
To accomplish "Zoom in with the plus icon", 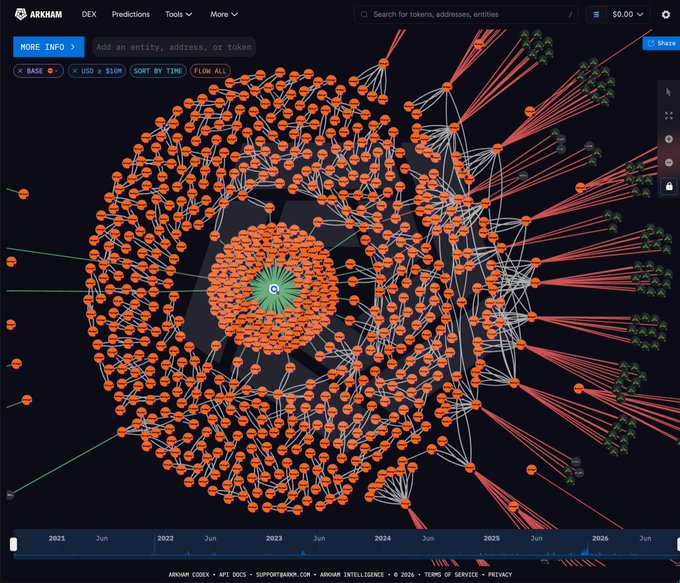I will [x=669, y=139].
